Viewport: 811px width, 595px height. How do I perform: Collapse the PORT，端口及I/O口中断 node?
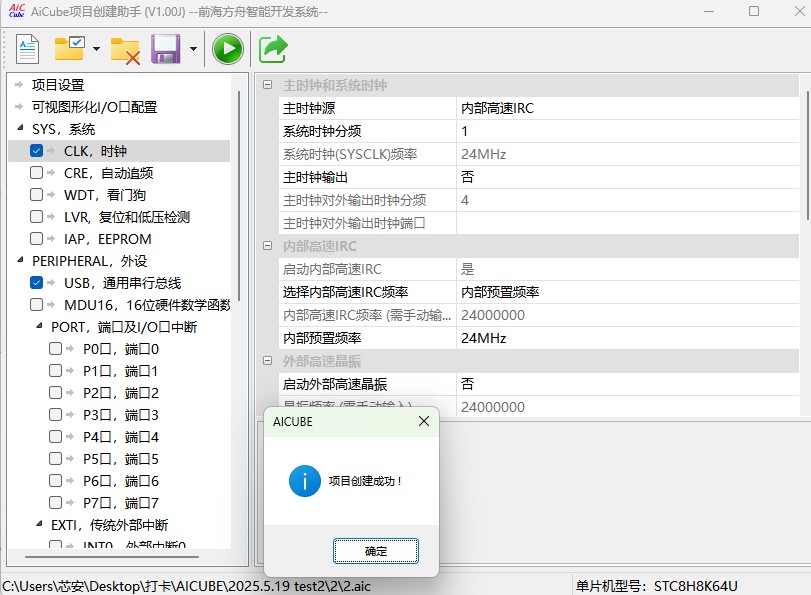pyautogui.click(x=39, y=326)
